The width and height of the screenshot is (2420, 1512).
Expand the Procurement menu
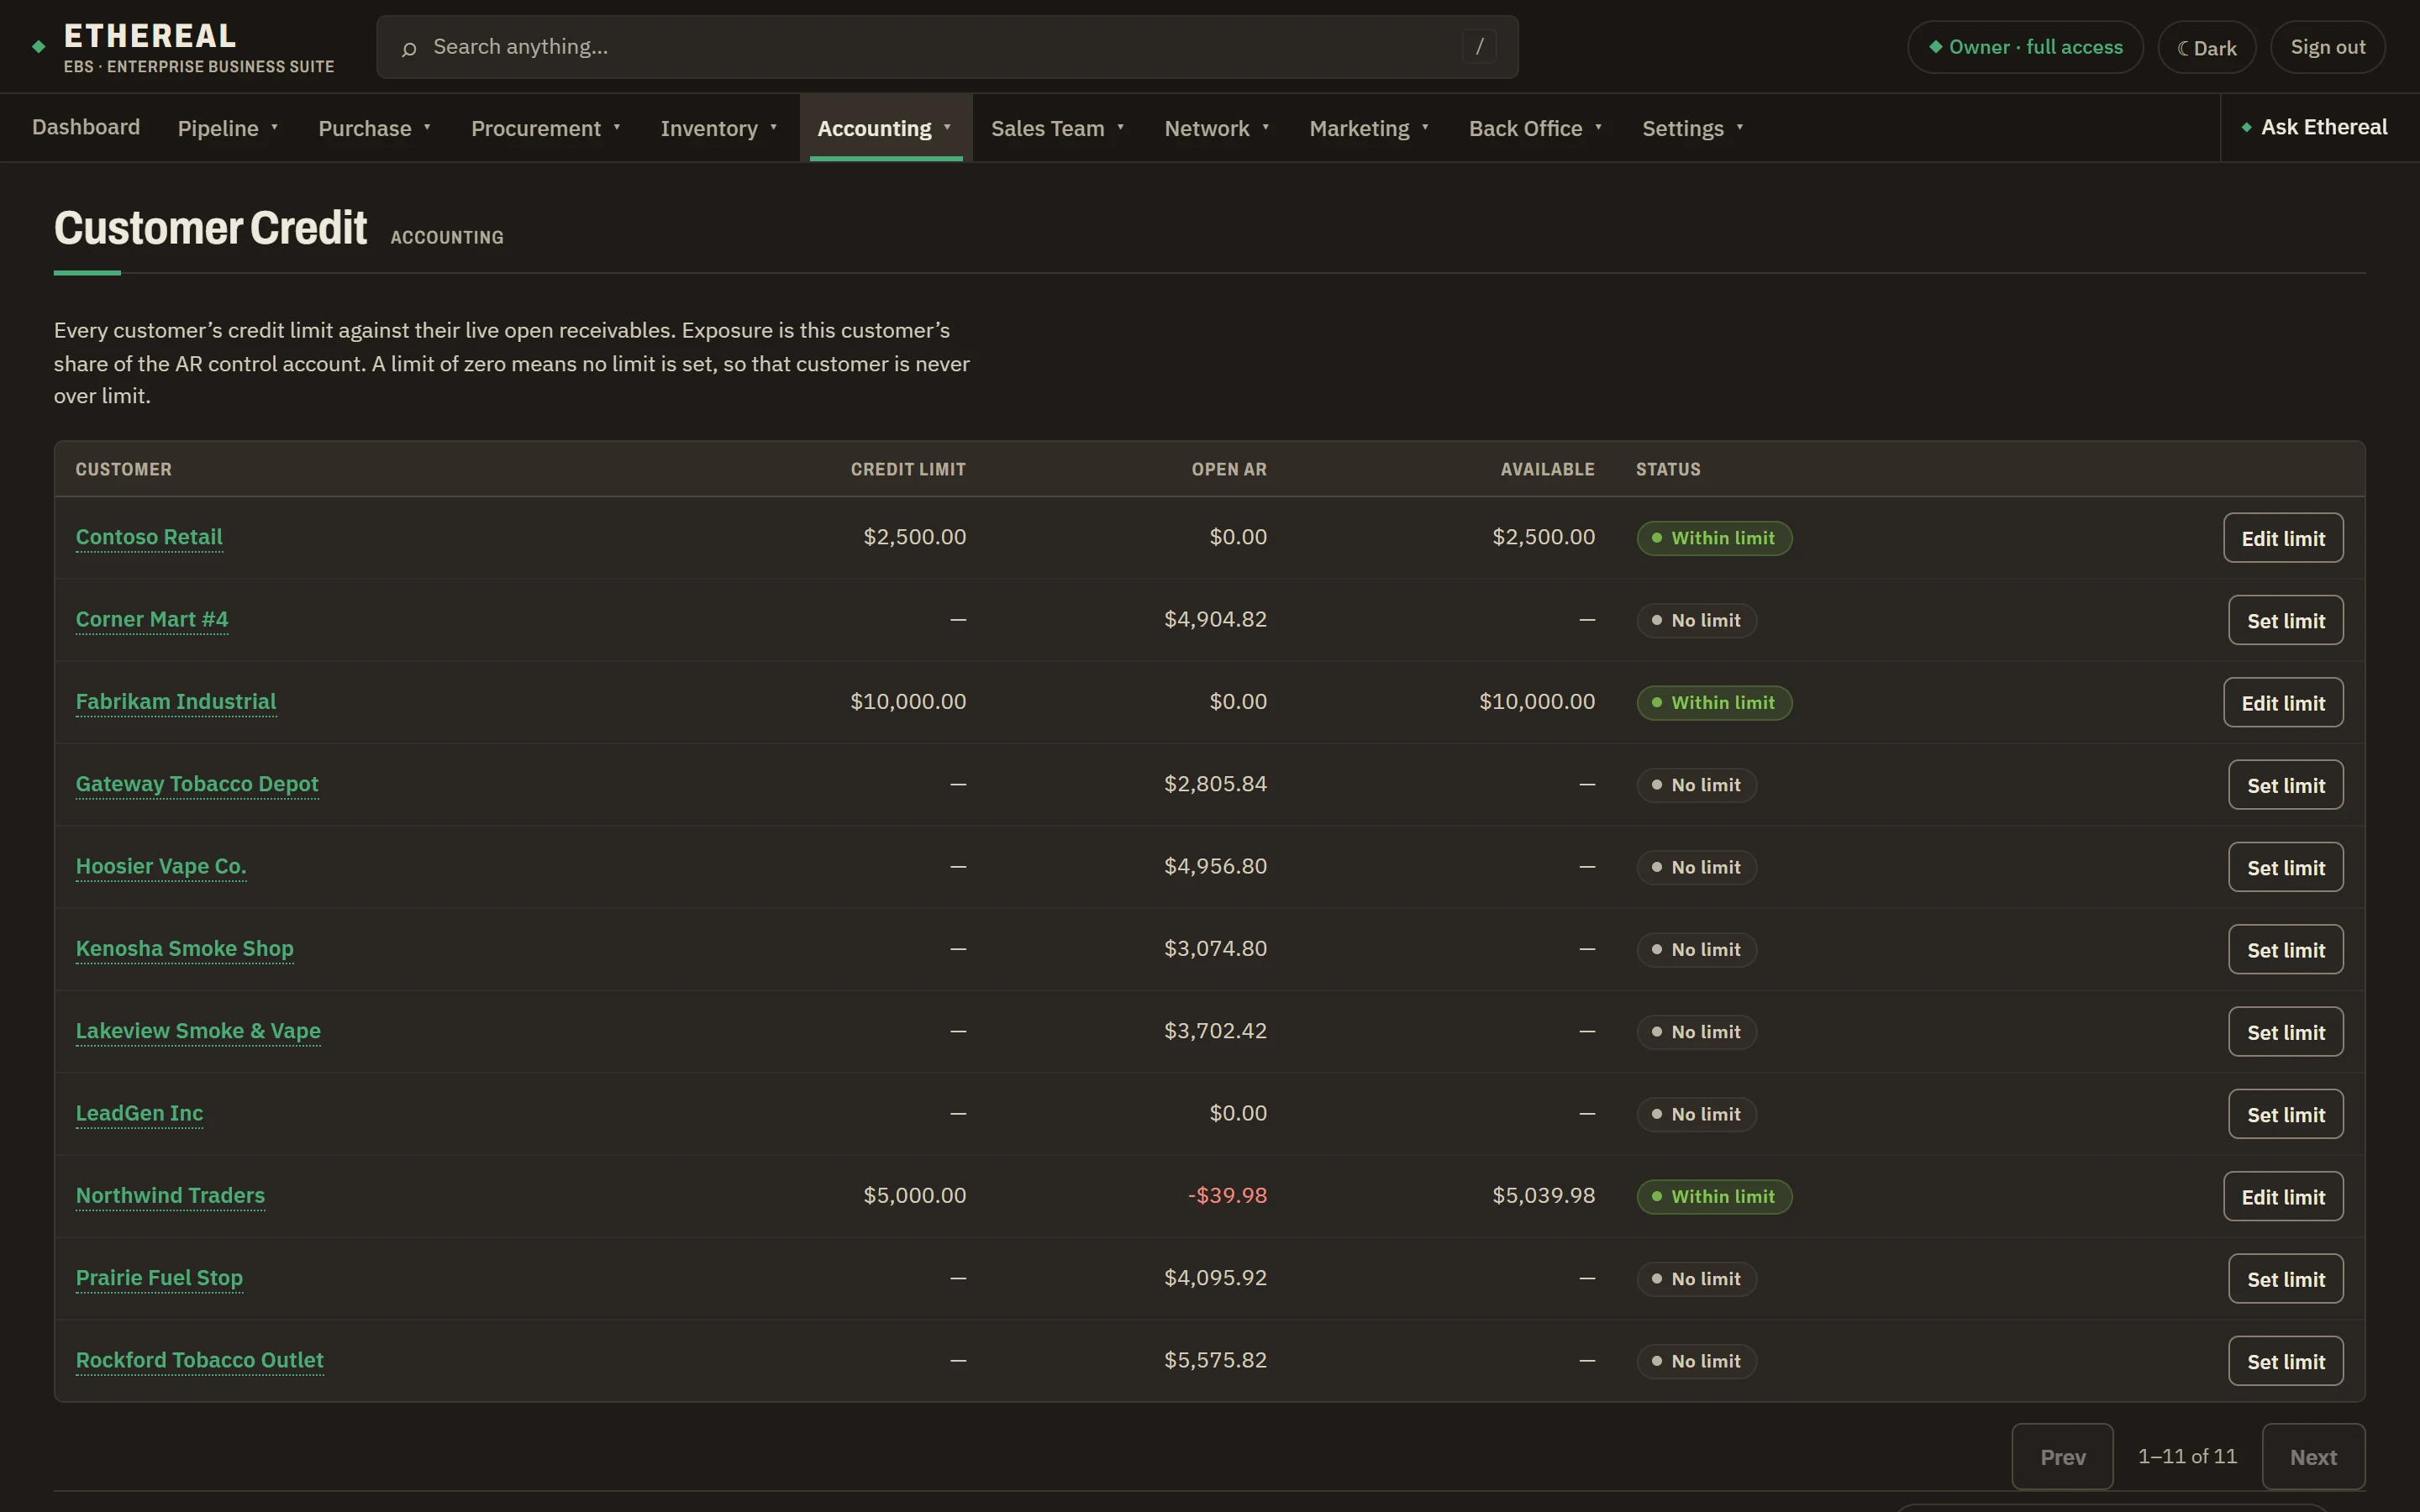(546, 128)
